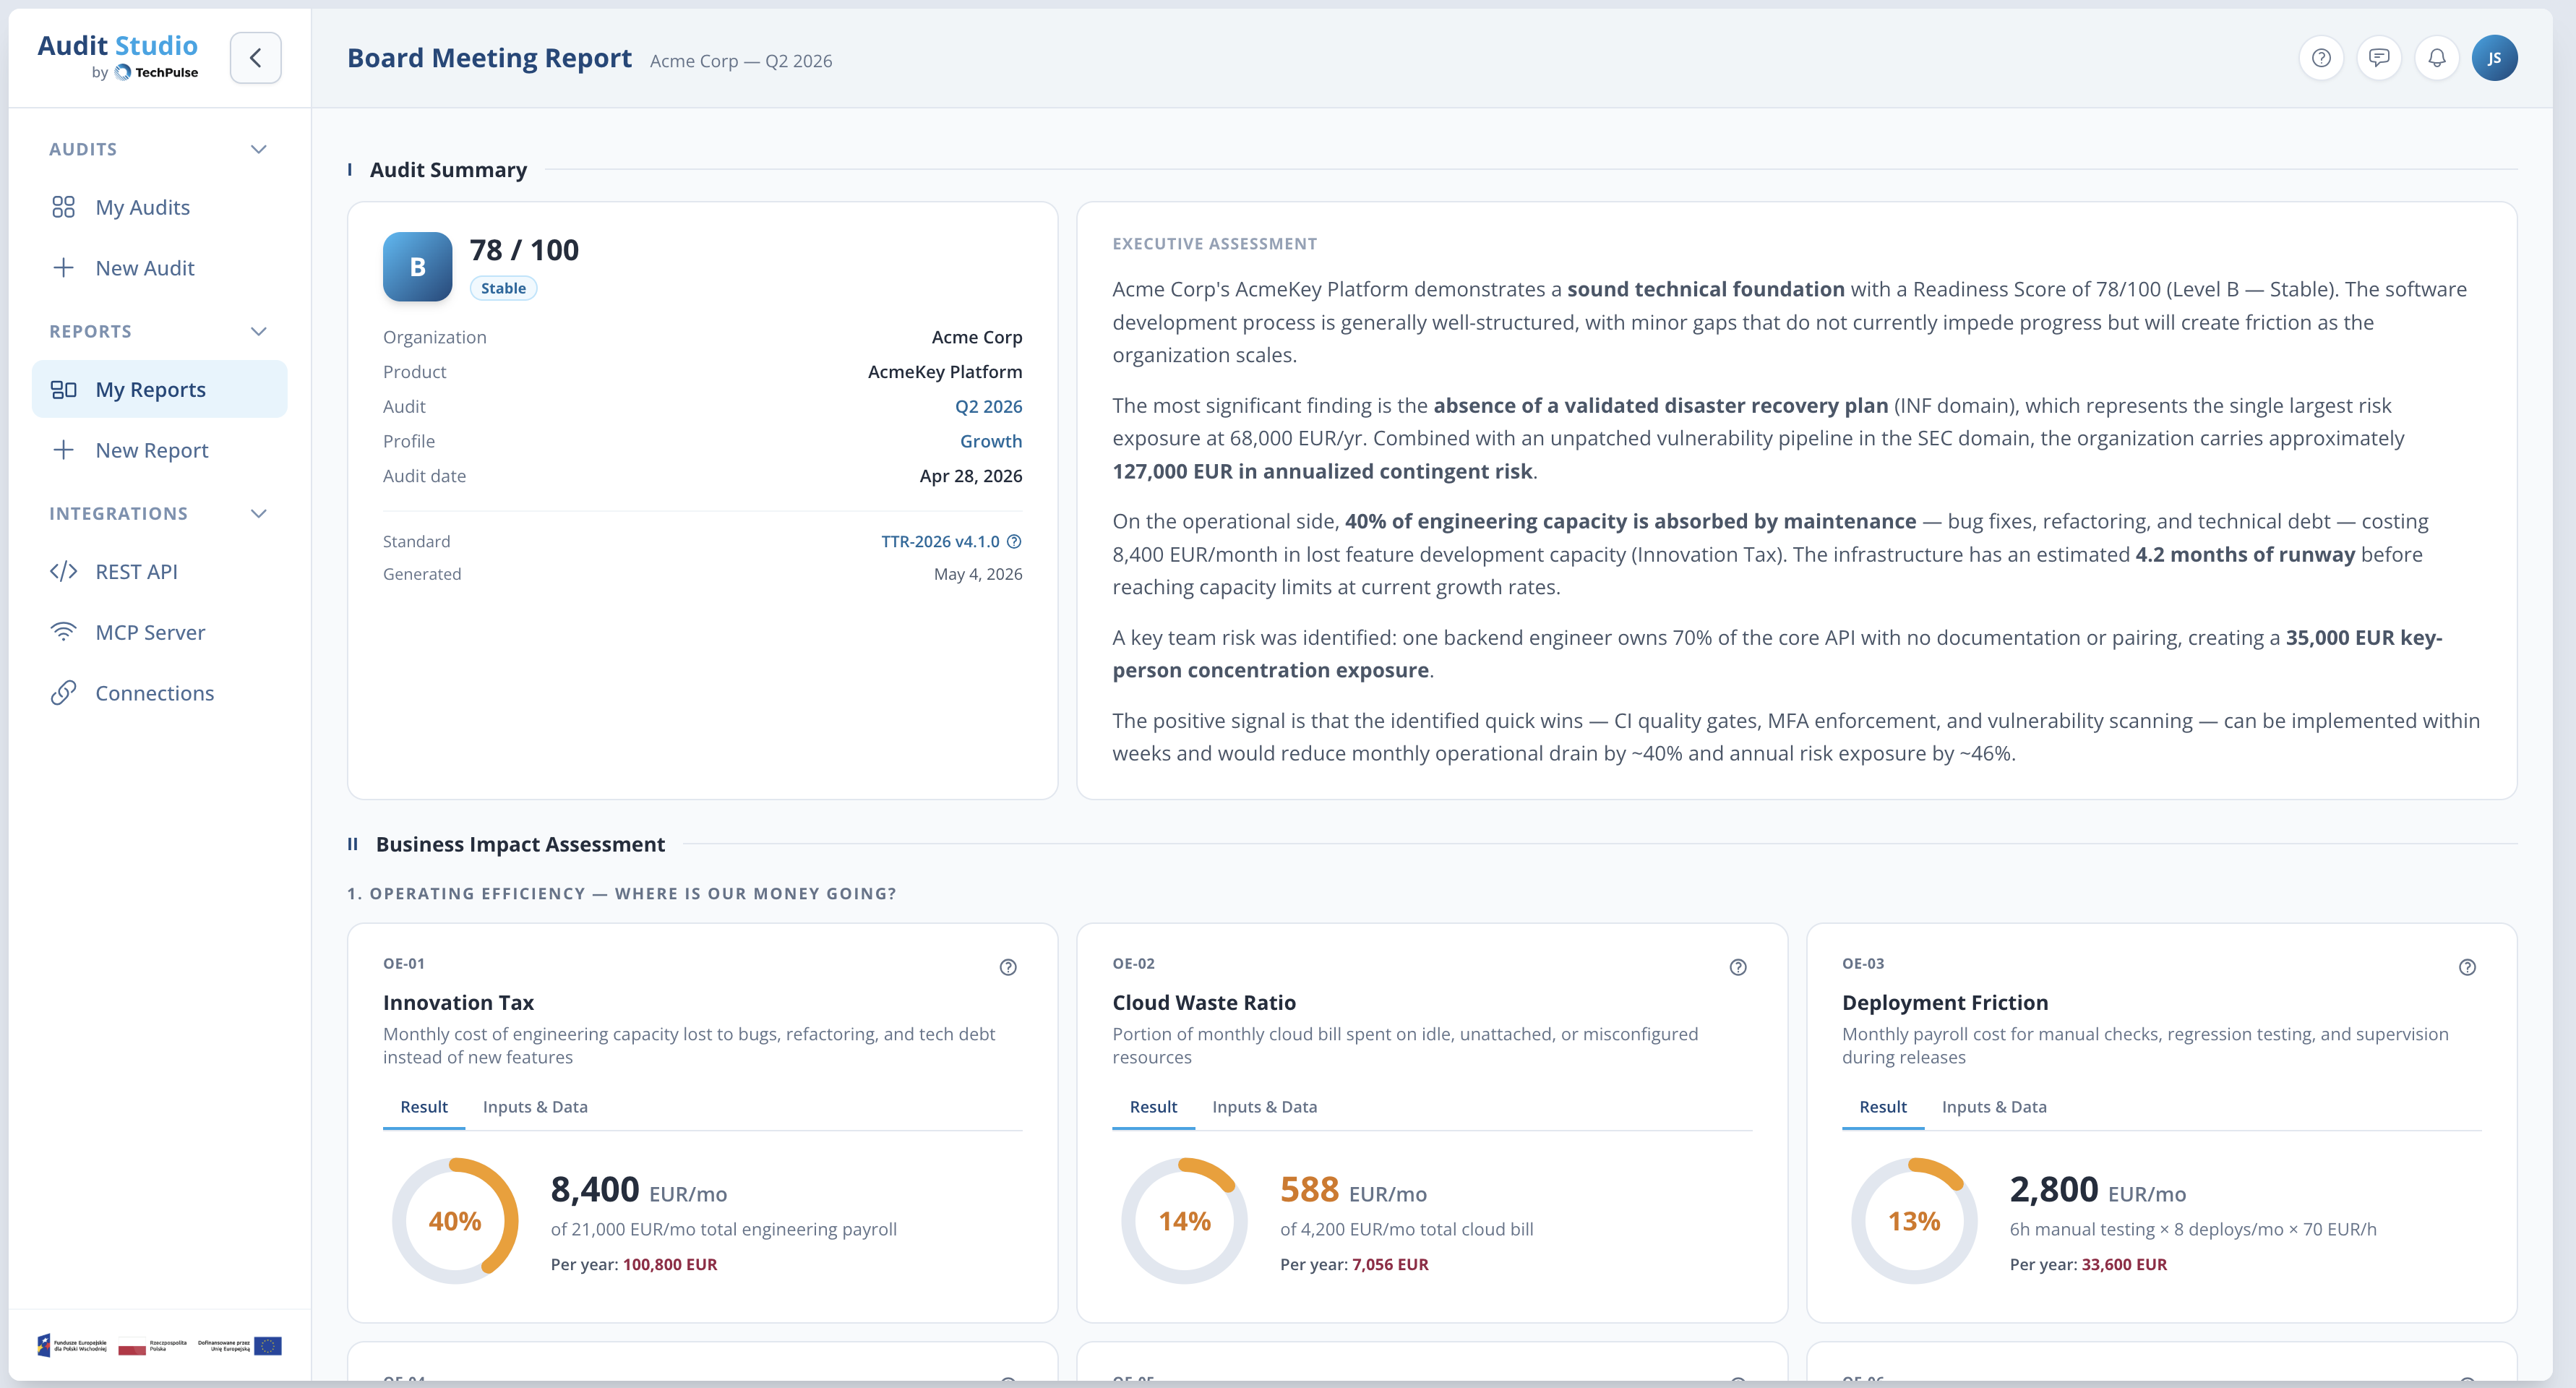Open Connections page

[x=159, y=693]
